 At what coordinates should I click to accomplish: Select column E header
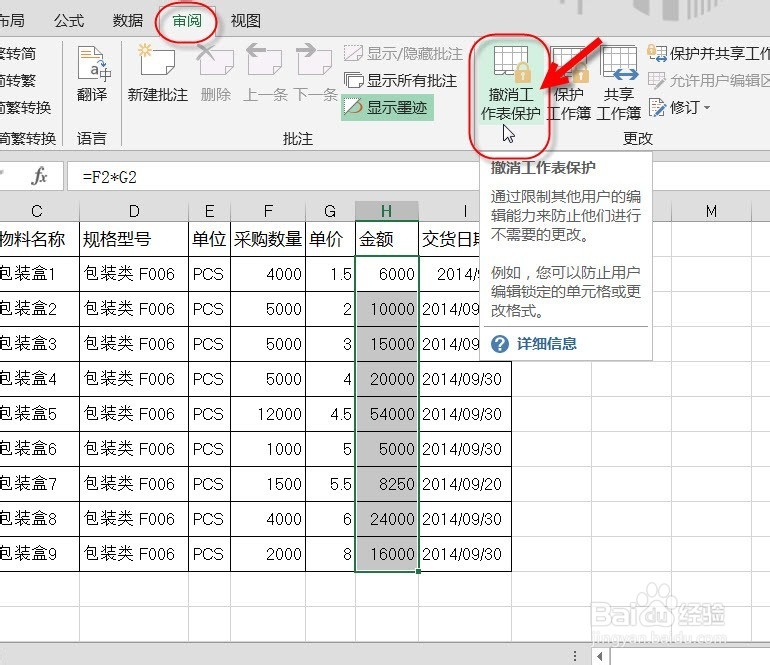pos(210,211)
